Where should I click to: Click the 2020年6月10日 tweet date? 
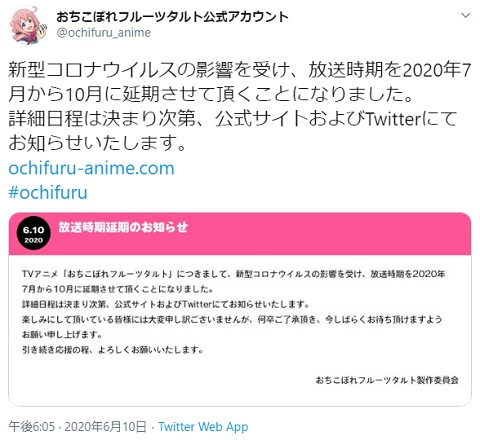click(x=105, y=427)
